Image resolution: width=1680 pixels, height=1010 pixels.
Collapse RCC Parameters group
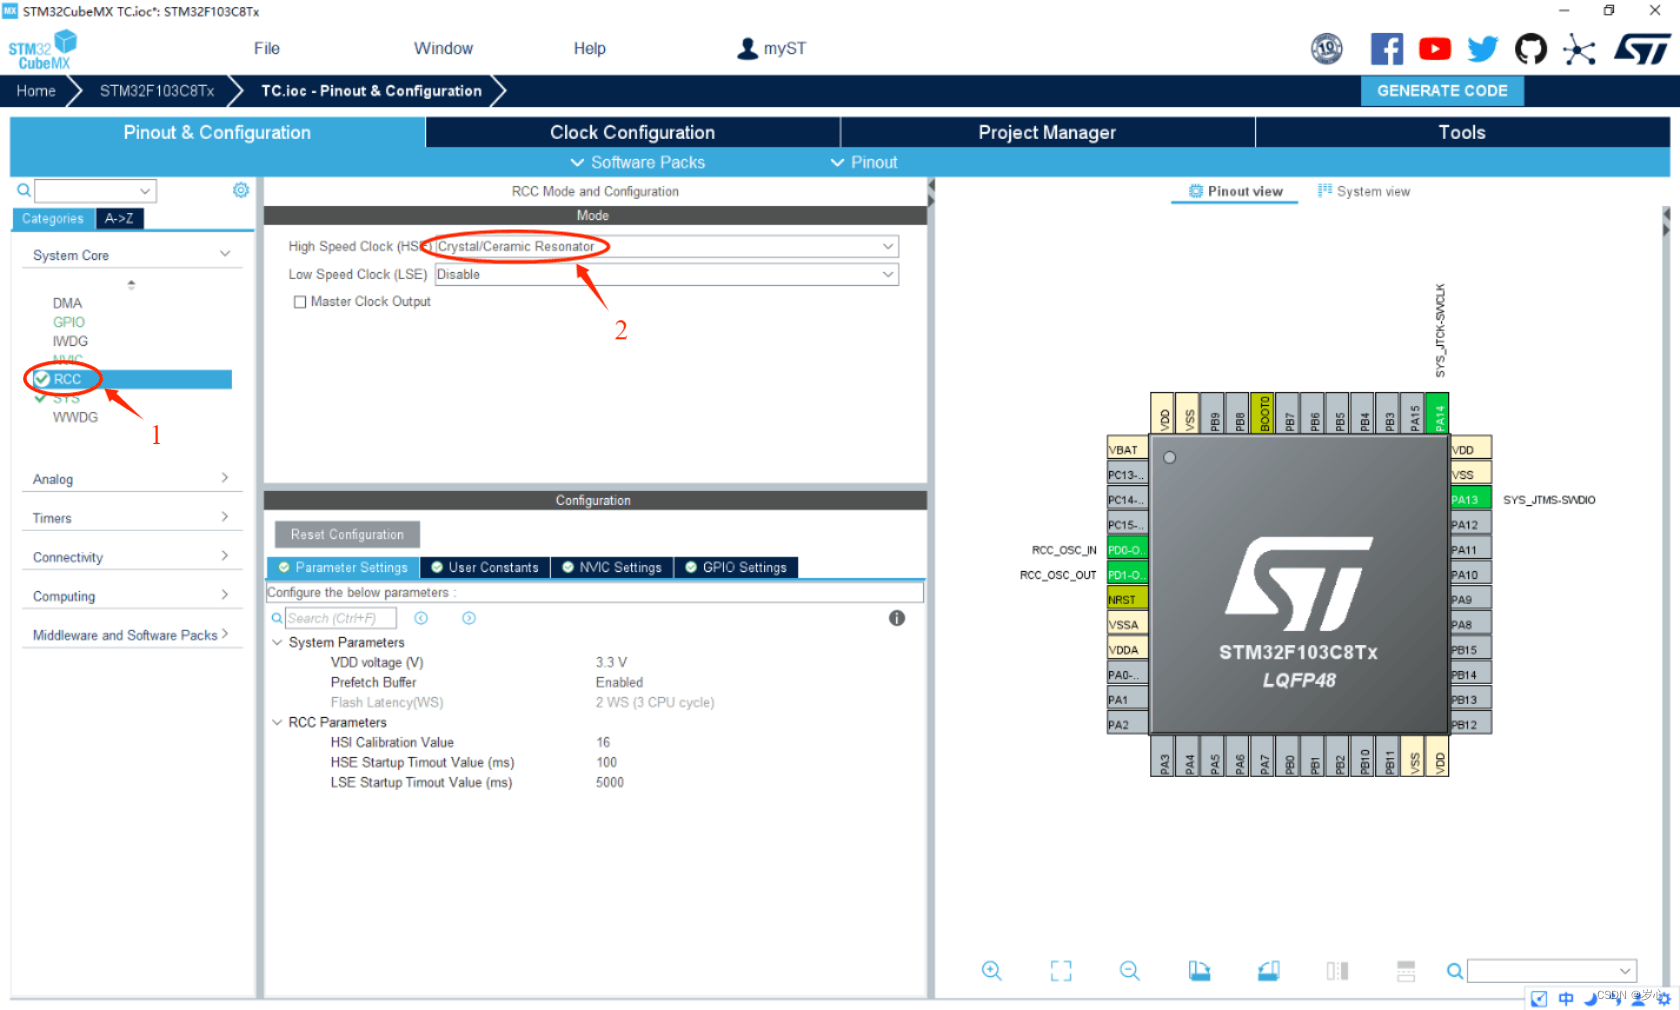click(277, 722)
